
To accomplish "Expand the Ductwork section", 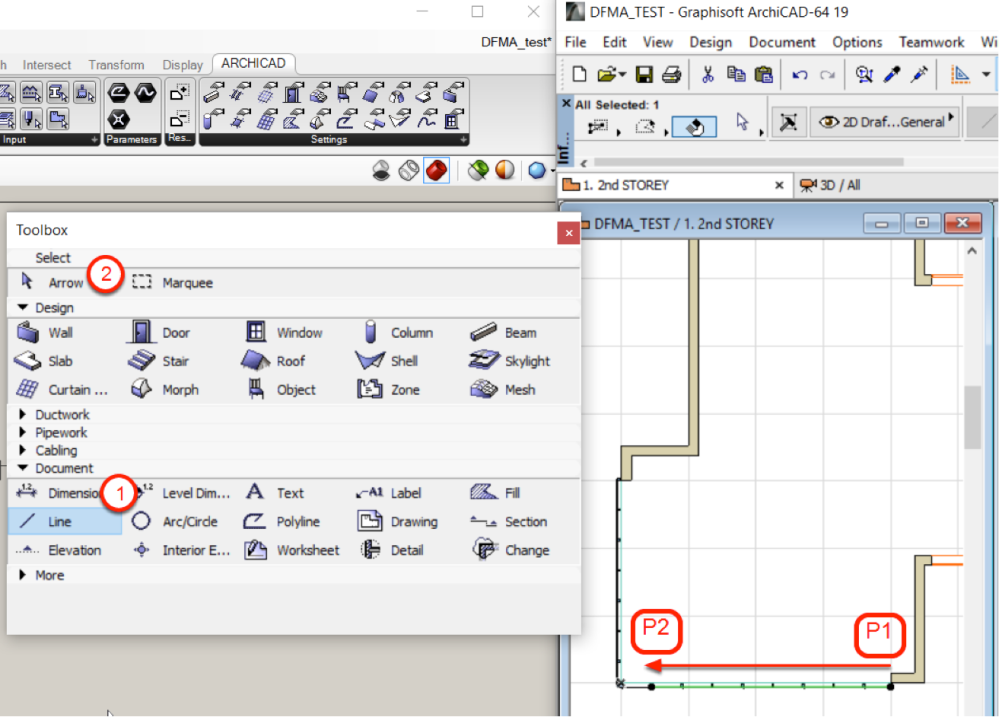I will tap(23, 414).
